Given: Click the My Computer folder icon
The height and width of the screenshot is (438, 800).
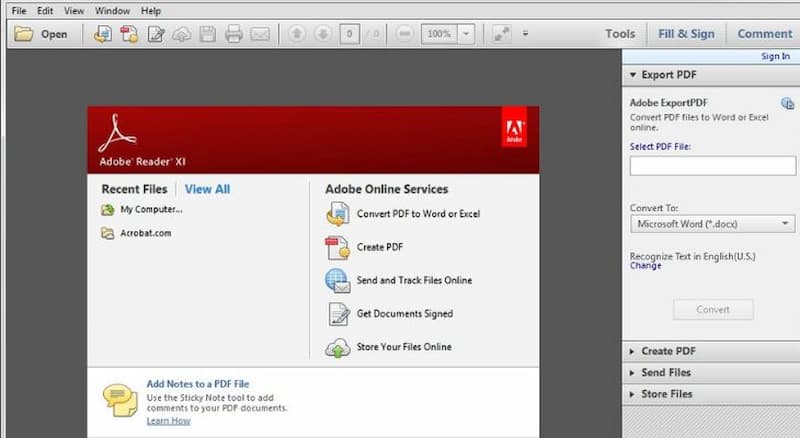Looking at the screenshot, I should pyautogui.click(x=108, y=209).
